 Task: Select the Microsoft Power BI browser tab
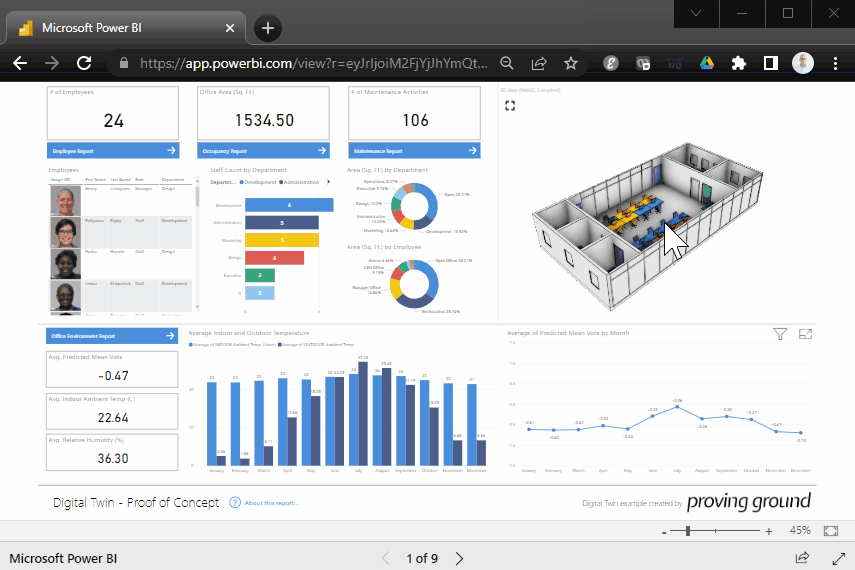point(125,28)
